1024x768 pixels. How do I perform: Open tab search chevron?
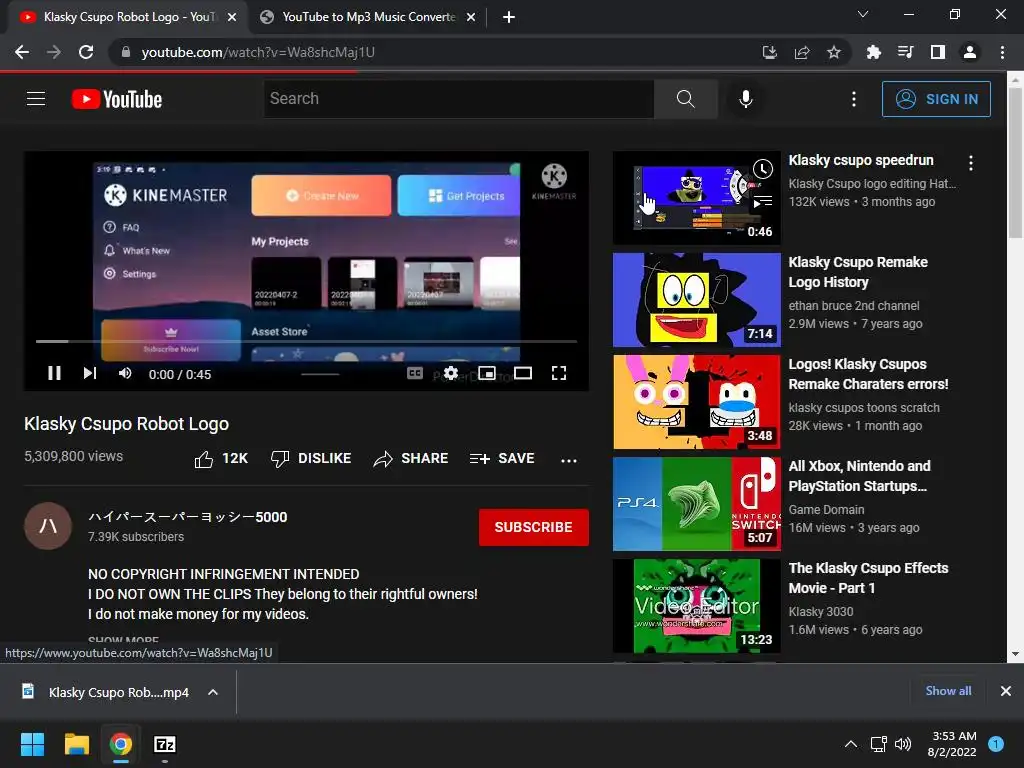point(863,14)
